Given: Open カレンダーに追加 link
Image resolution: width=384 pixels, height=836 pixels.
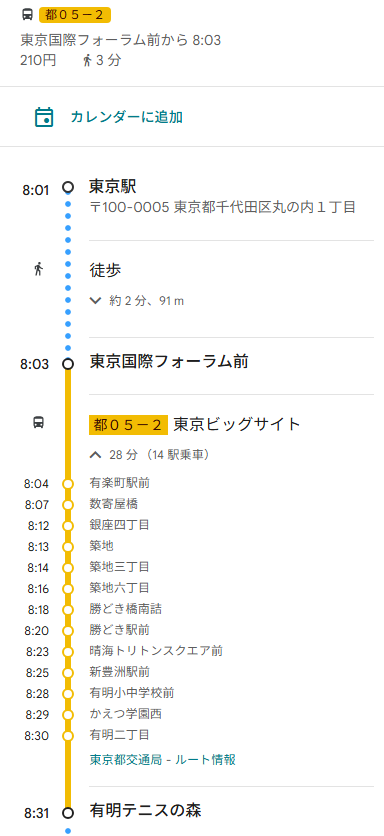Looking at the screenshot, I should pos(126,117).
